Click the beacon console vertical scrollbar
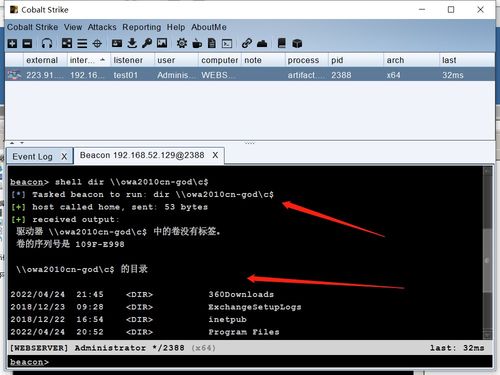500x375 pixels. coord(488,253)
